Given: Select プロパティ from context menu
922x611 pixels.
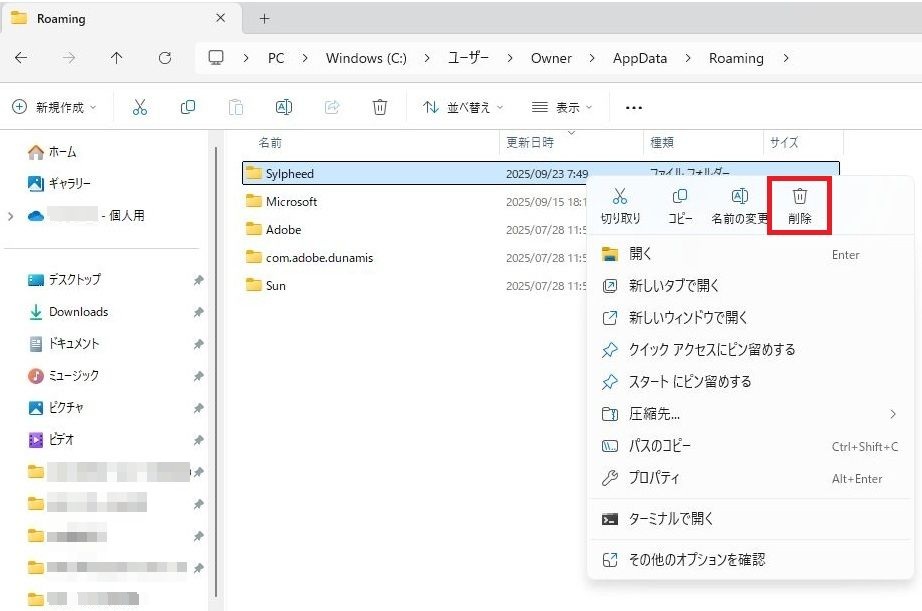Looking at the screenshot, I should [654, 478].
